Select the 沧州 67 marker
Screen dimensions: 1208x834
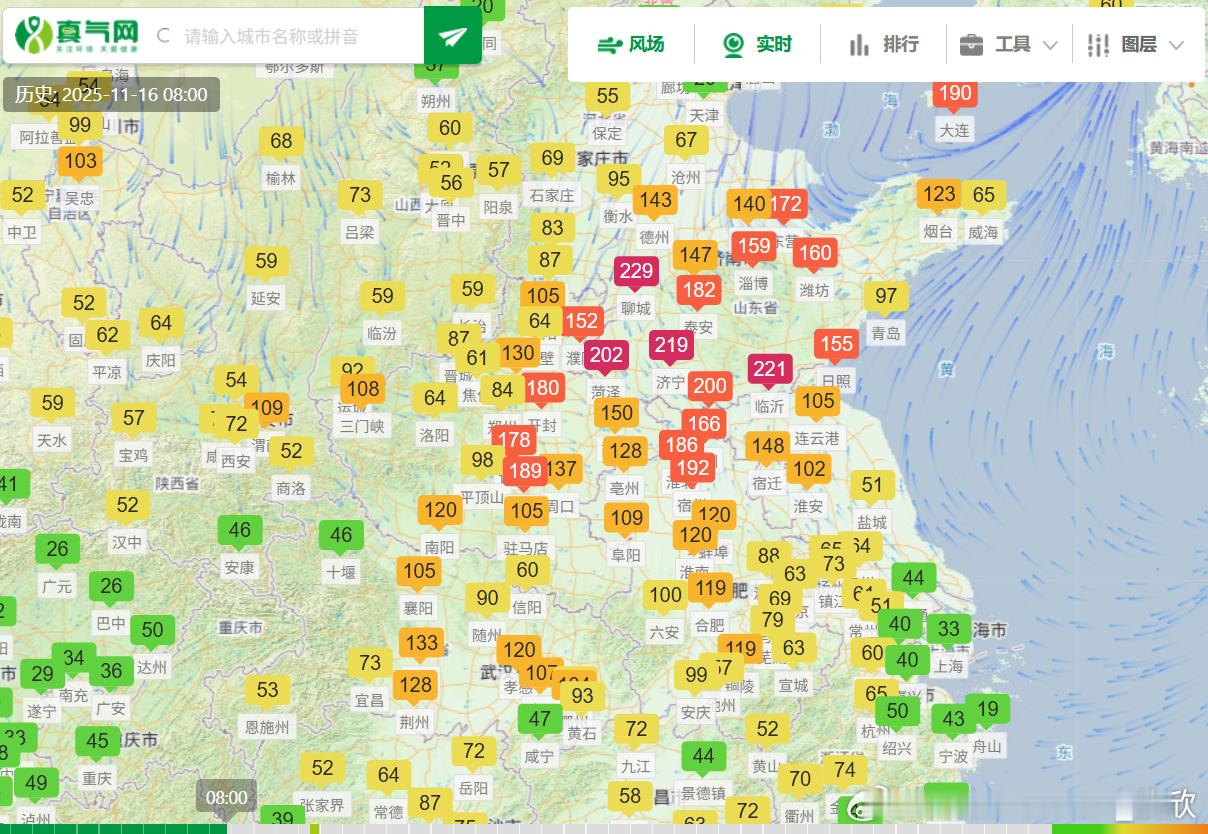tap(686, 142)
